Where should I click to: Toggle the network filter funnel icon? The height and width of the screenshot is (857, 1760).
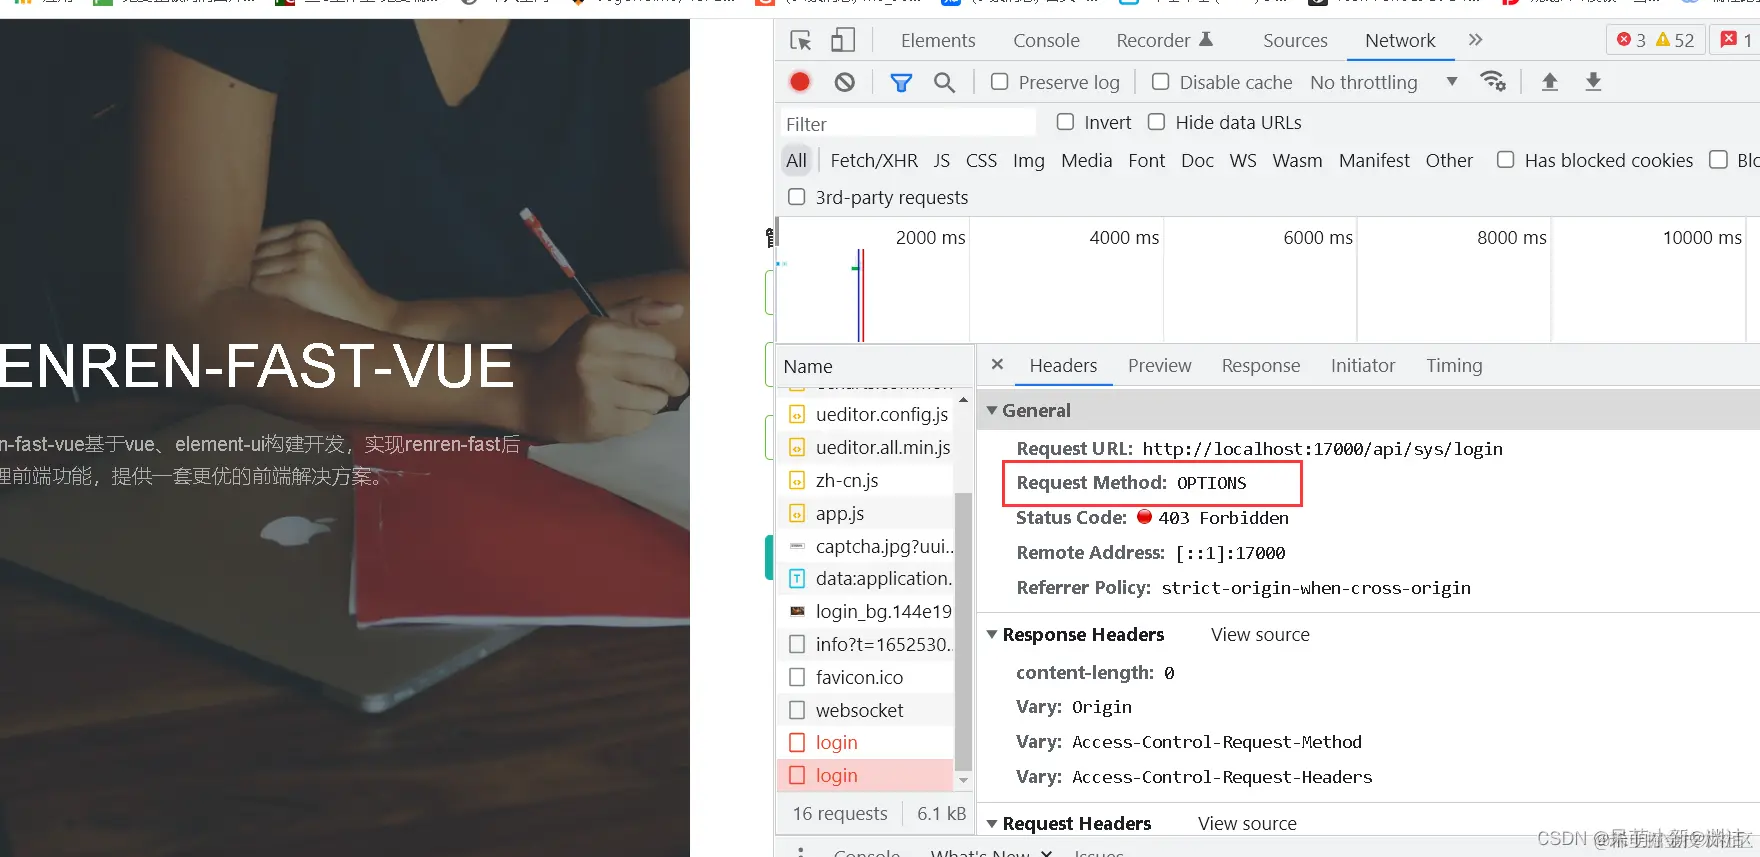pos(901,82)
